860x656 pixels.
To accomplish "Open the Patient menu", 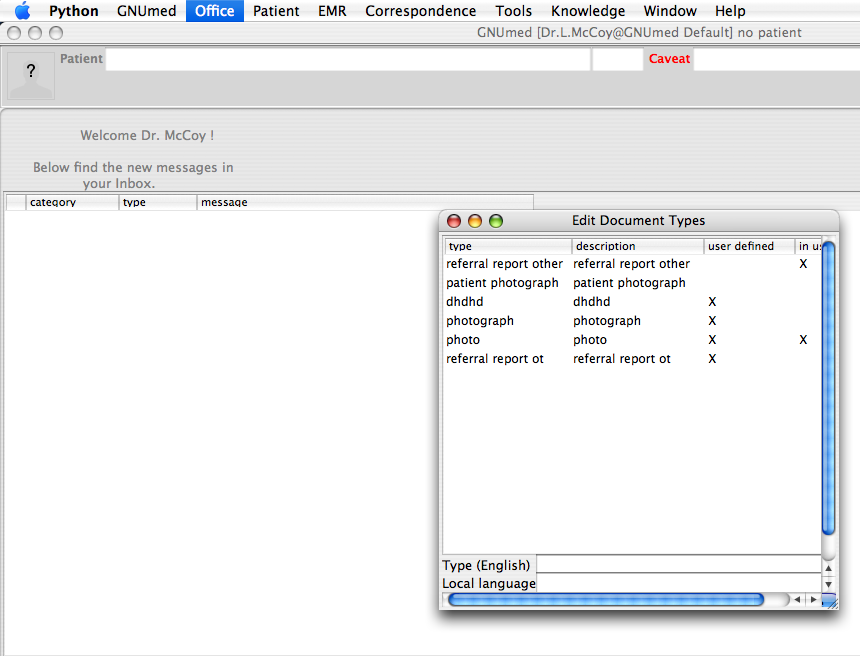I will 276,11.
